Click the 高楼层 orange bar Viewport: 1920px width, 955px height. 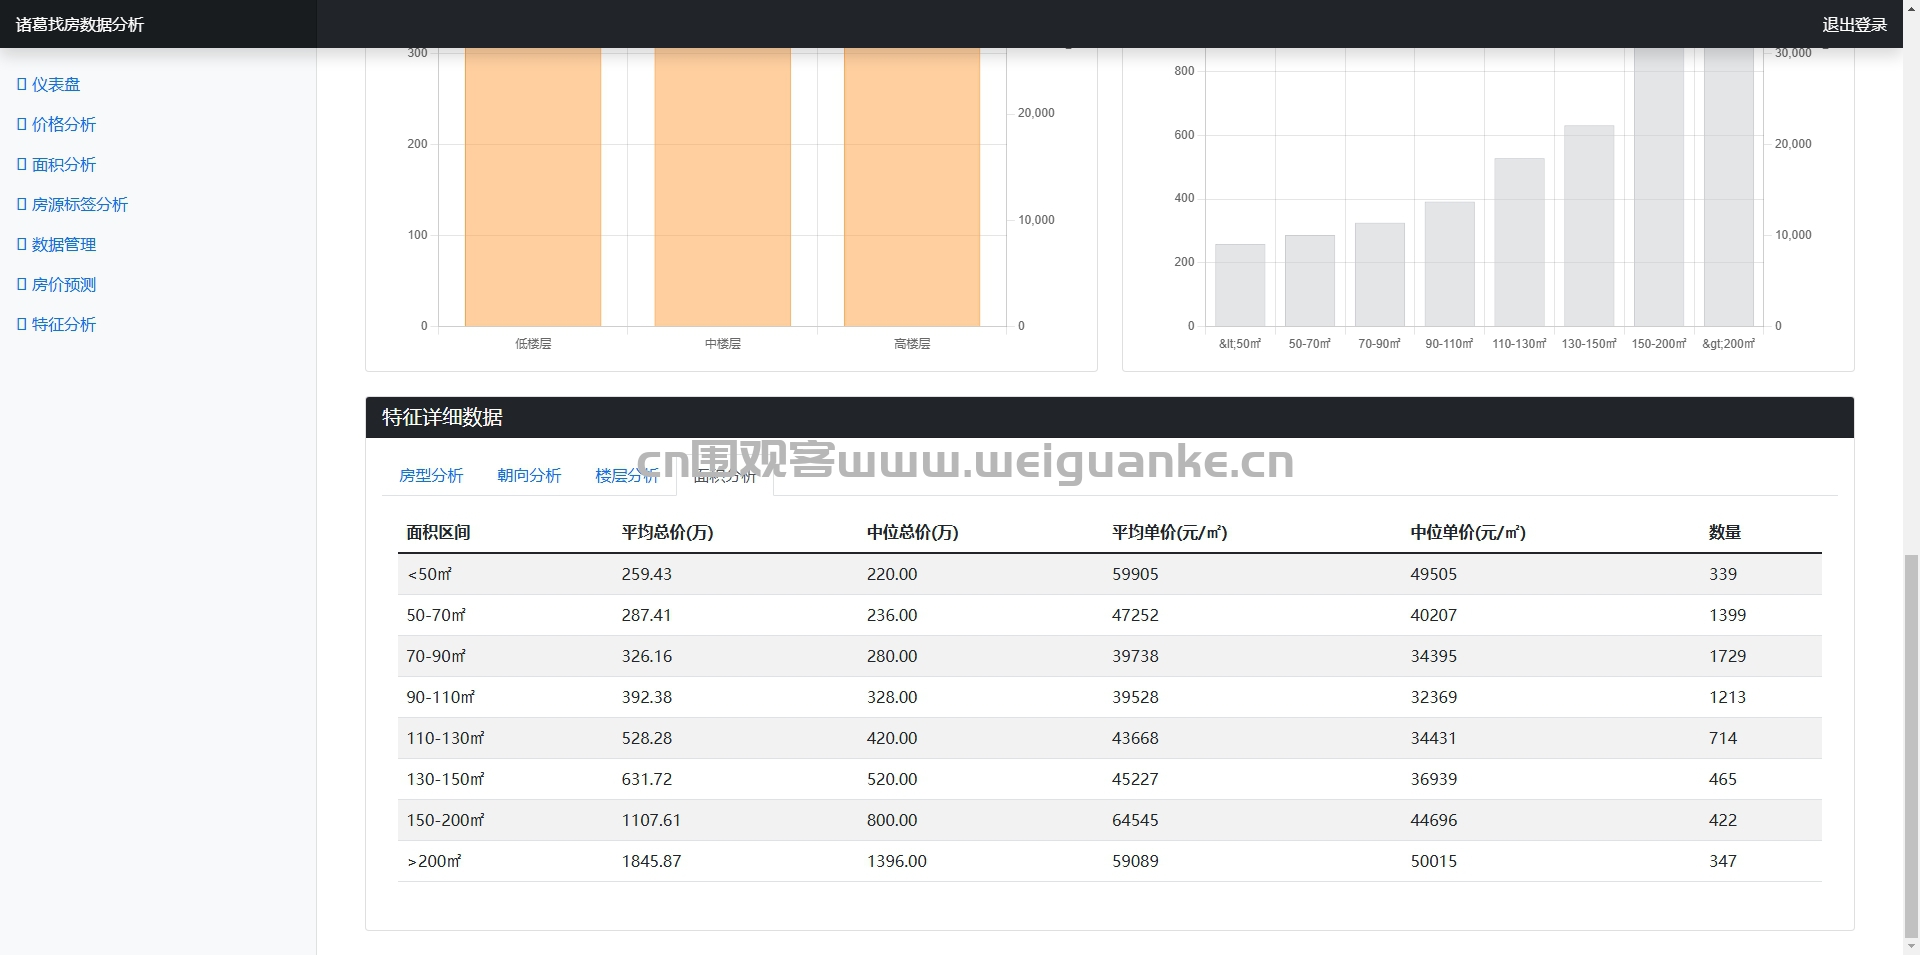(912, 187)
